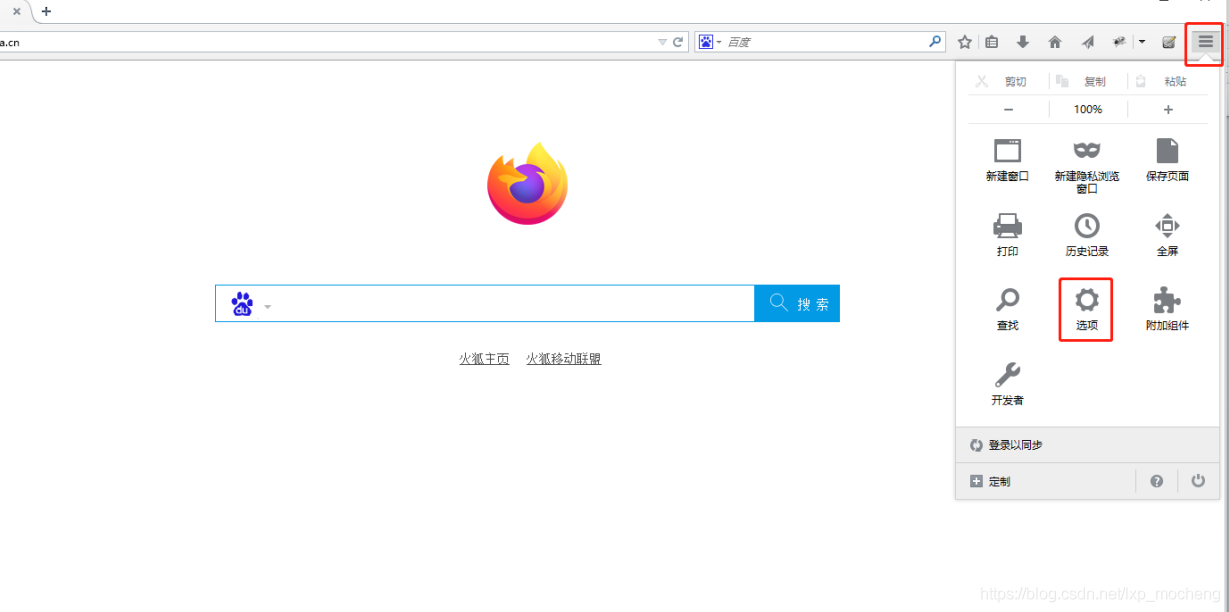Click the blue 搜索 search button
The width and height of the screenshot is (1229, 612).
797,304
